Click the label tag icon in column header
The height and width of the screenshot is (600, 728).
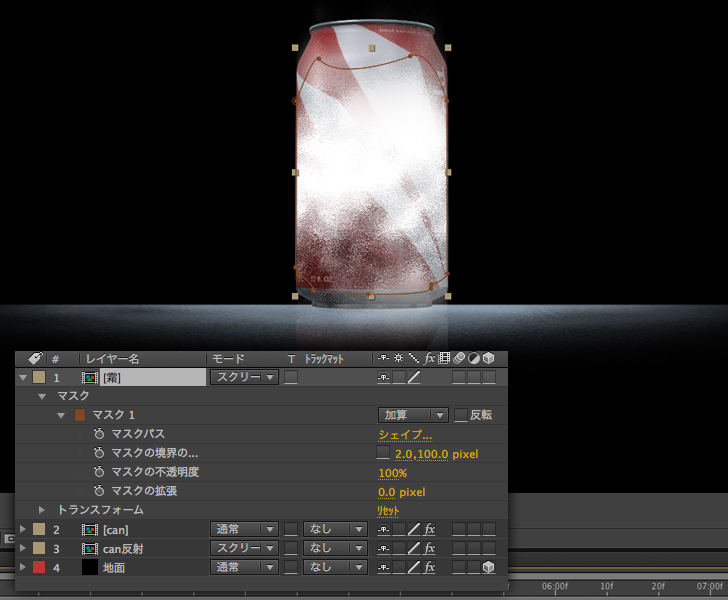click(x=34, y=358)
